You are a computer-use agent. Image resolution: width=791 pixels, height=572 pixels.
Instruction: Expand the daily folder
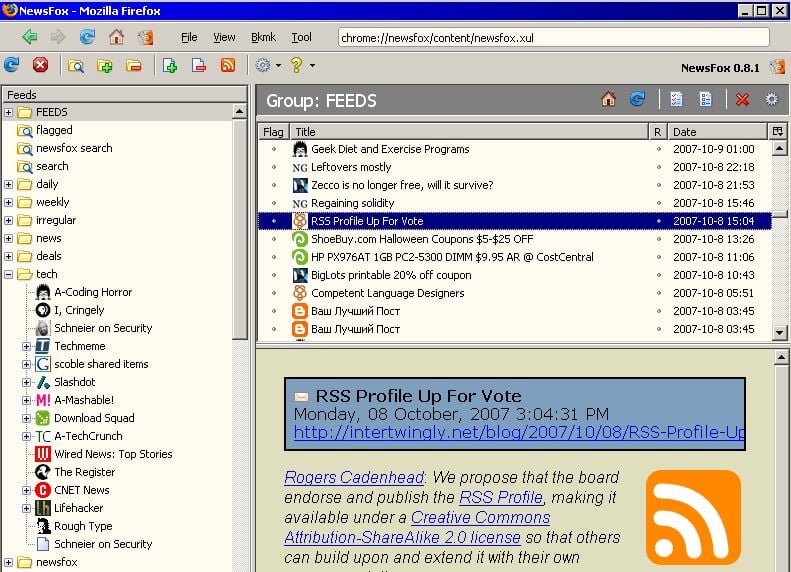pyautogui.click(x=8, y=184)
